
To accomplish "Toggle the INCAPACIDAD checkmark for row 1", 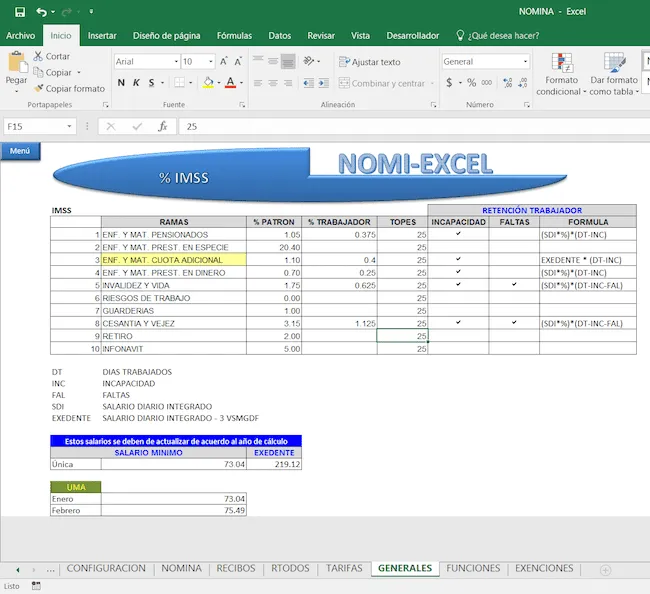I will pyautogui.click(x=458, y=234).
